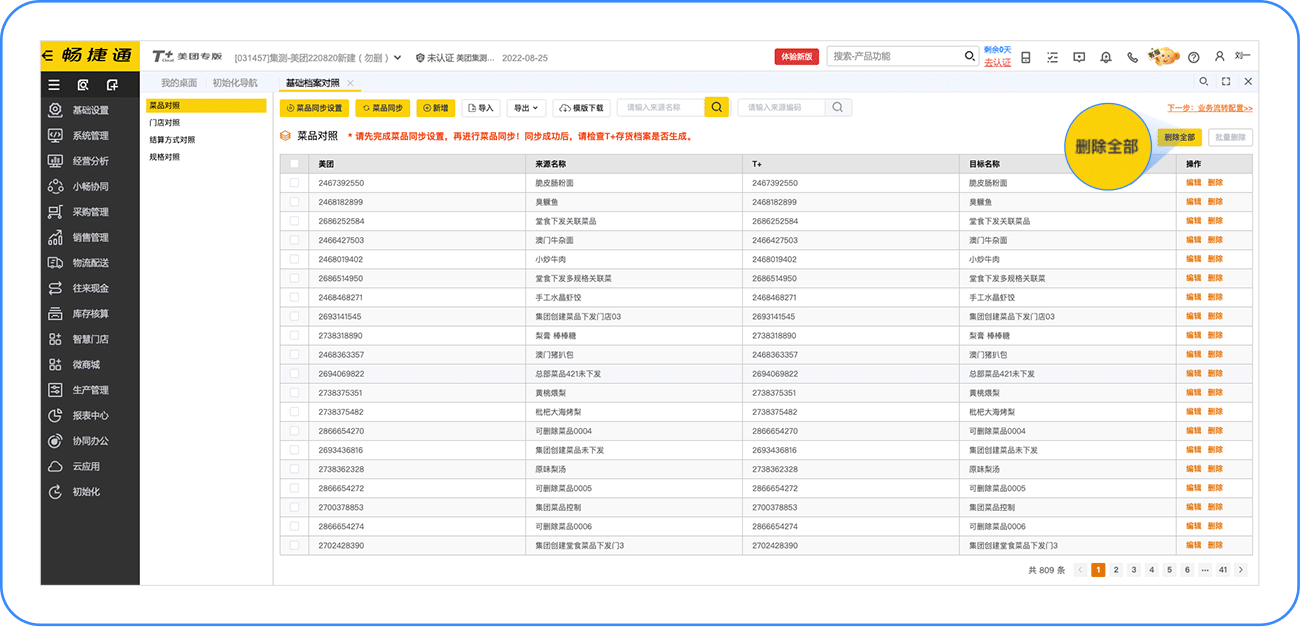Open 库存核算 in the sidebar

tap(90, 314)
